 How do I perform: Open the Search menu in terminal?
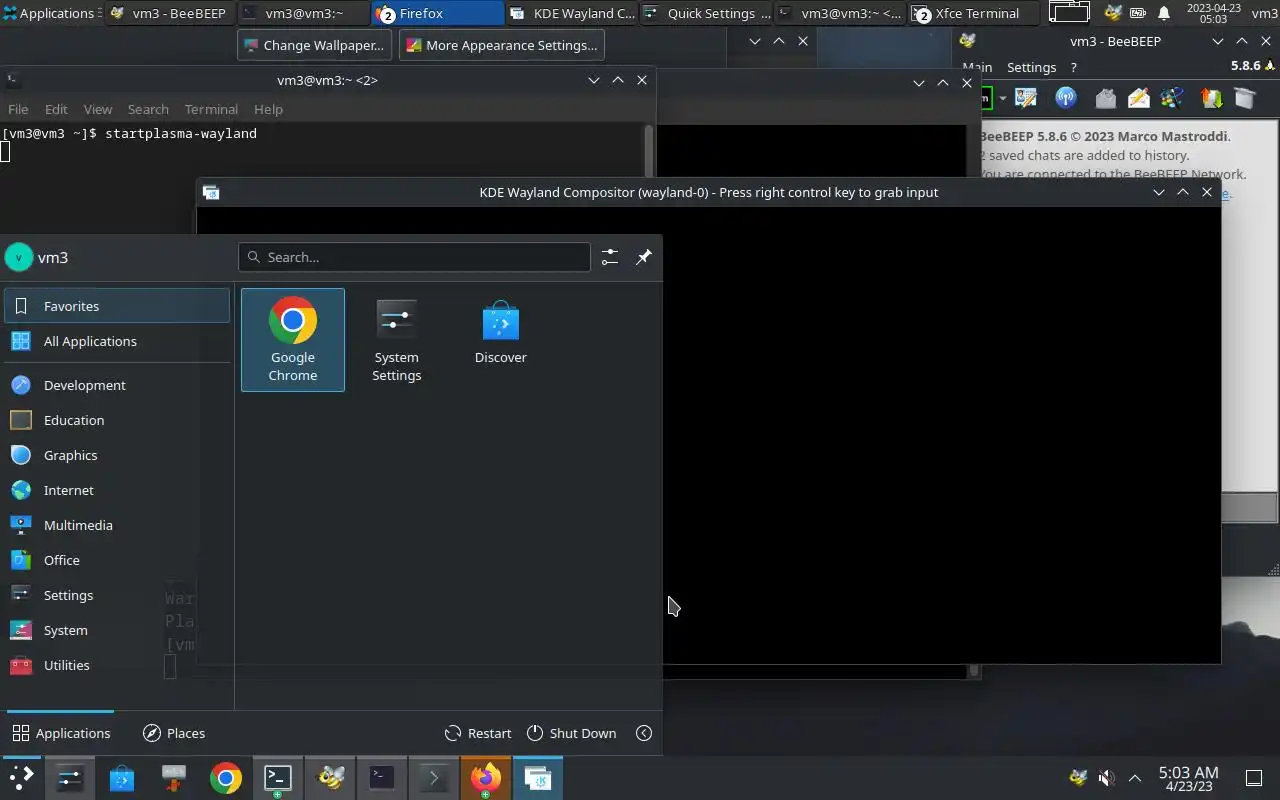point(148,109)
